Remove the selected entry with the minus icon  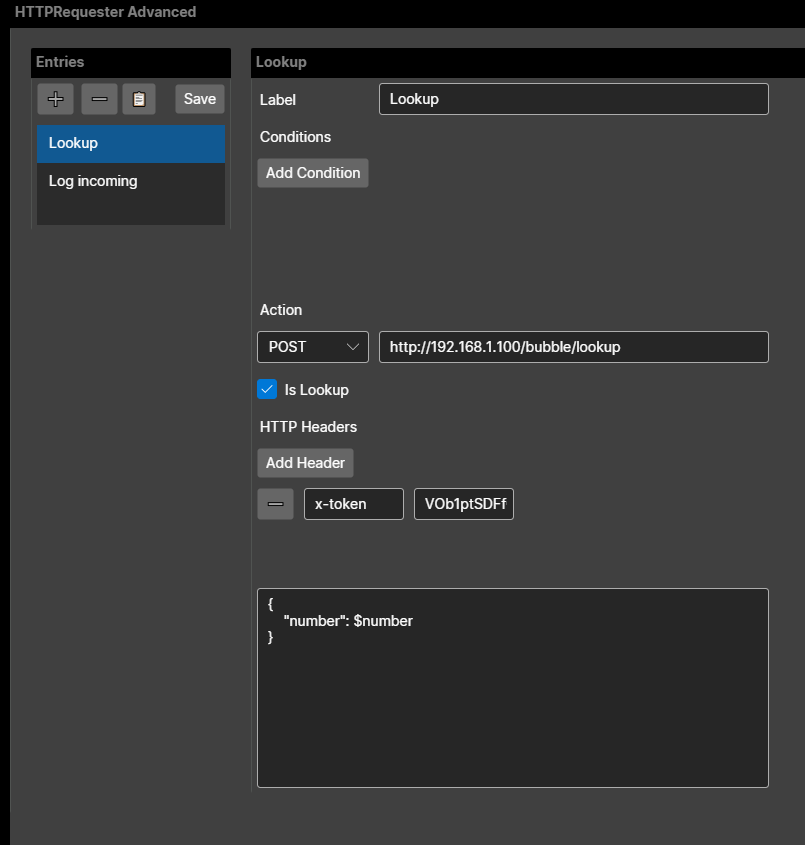[x=99, y=99]
